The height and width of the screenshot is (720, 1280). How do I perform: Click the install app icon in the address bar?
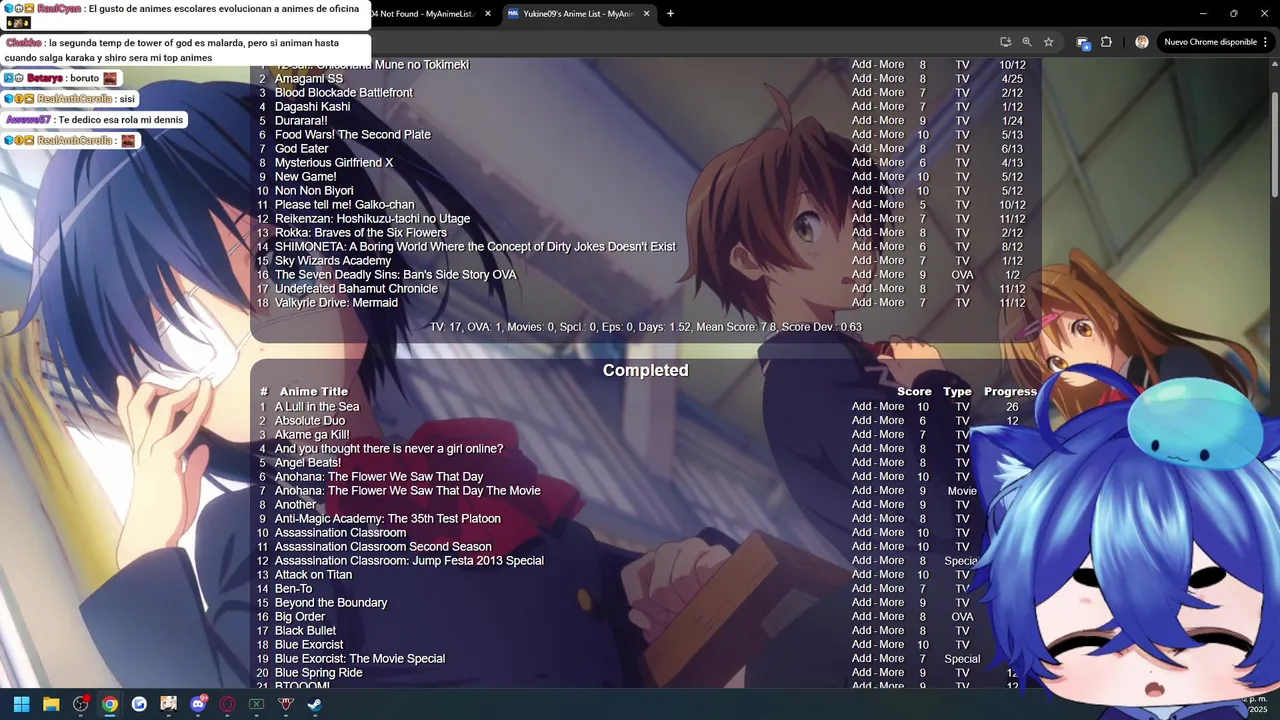tap(1005, 42)
